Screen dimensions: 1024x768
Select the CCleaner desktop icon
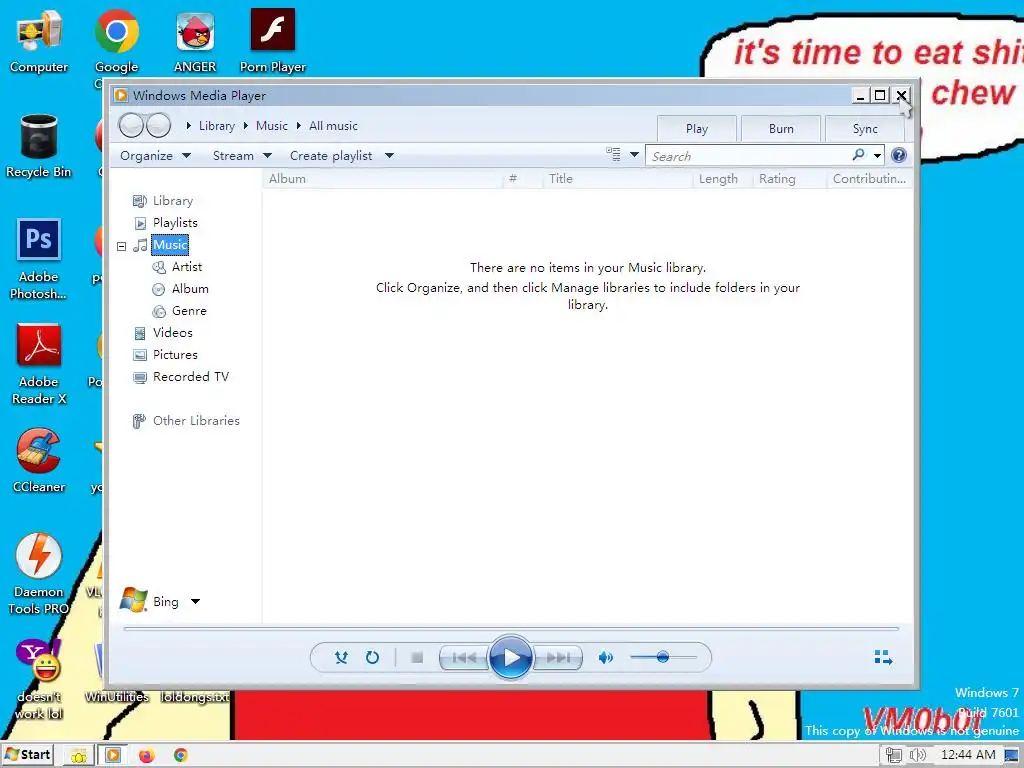pos(39,460)
